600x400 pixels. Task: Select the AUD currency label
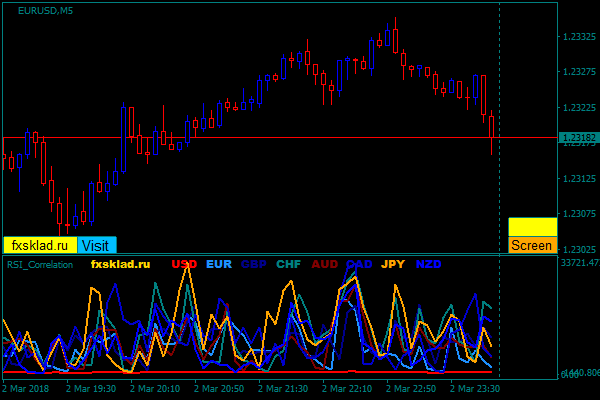(x=324, y=264)
